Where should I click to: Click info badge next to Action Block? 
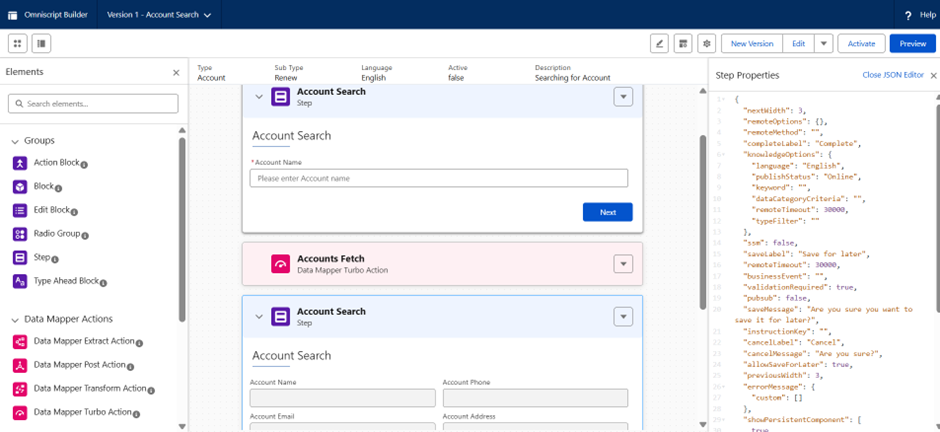click(x=84, y=165)
